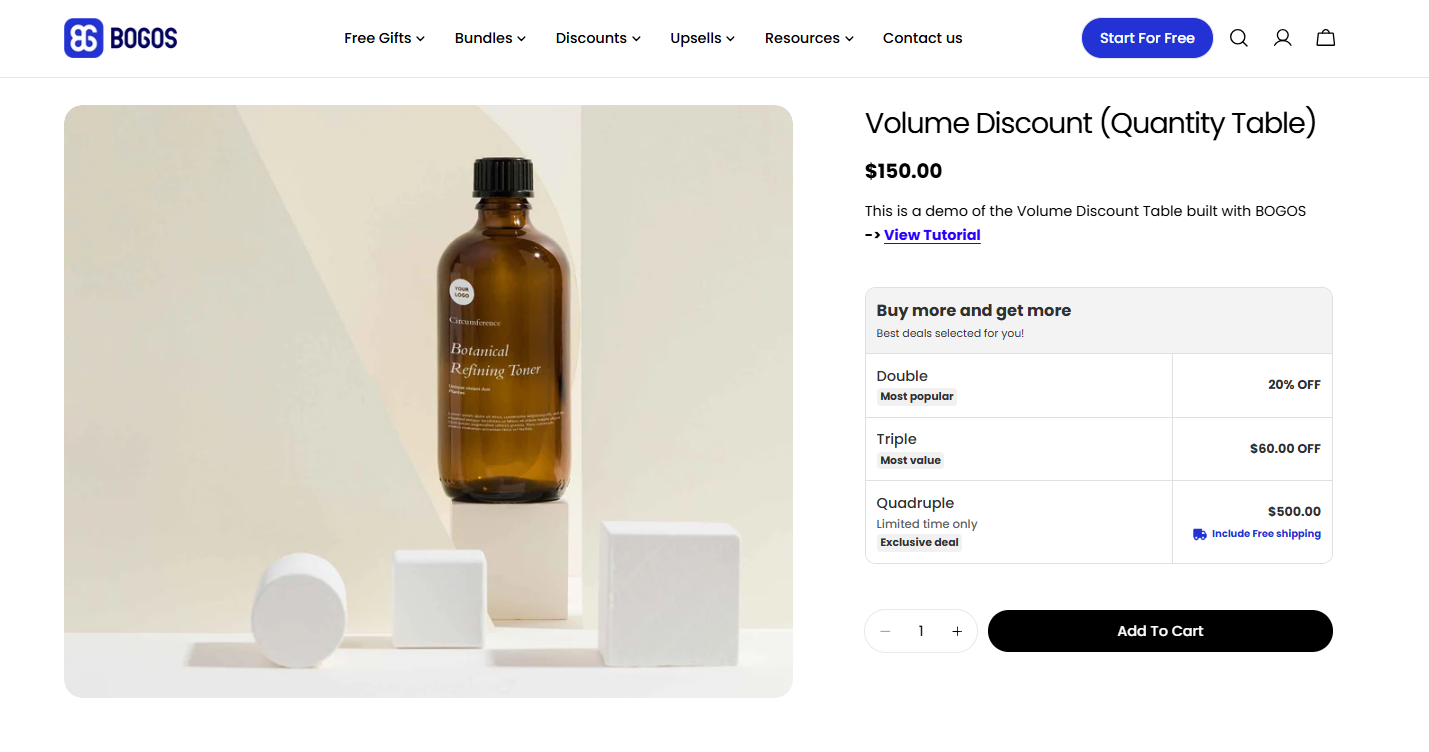Viewport: 1429px width, 752px height.
Task: Select the Triple $60.00 OFF deal
Action: click(x=1098, y=448)
